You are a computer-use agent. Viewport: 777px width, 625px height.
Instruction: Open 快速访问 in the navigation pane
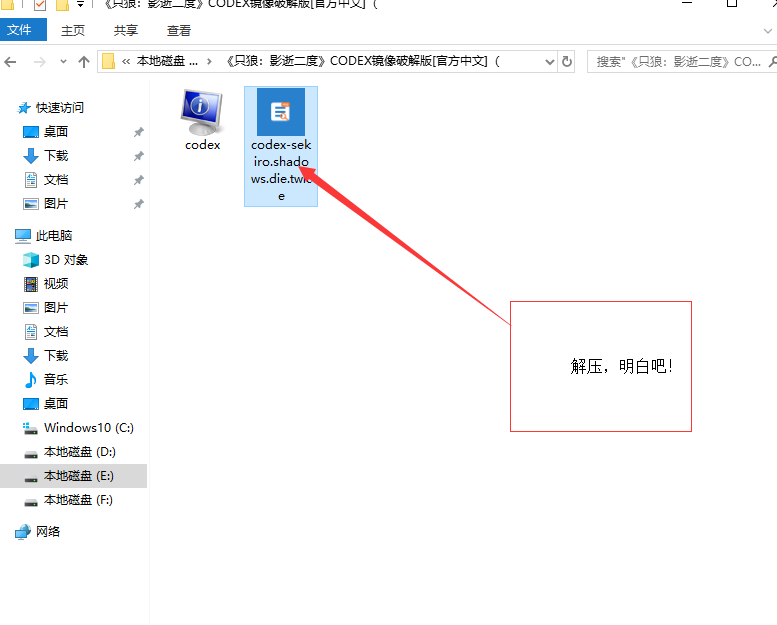coord(59,108)
